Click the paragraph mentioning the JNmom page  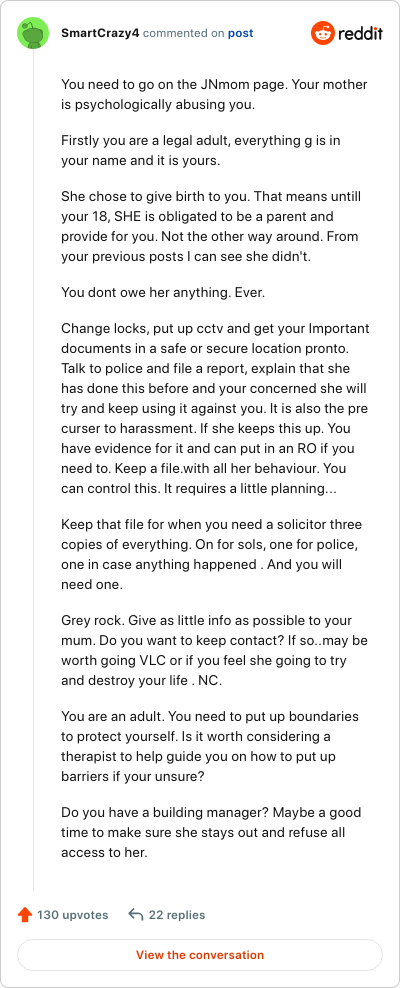(215, 95)
